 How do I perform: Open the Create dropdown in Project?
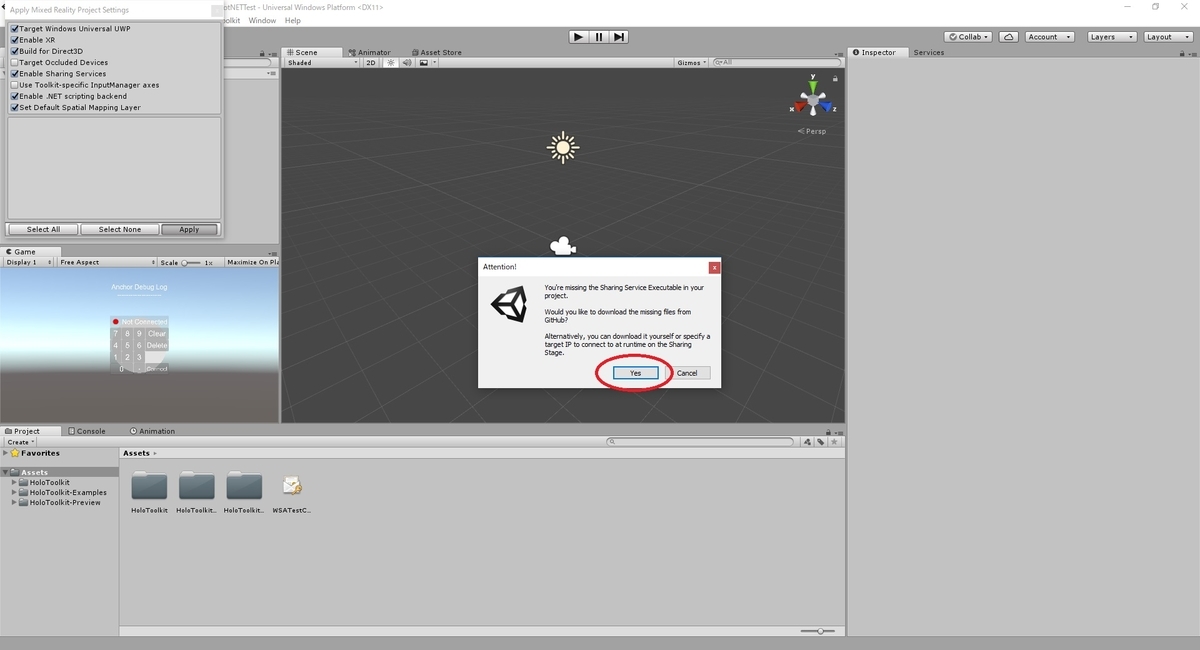[21, 441]
